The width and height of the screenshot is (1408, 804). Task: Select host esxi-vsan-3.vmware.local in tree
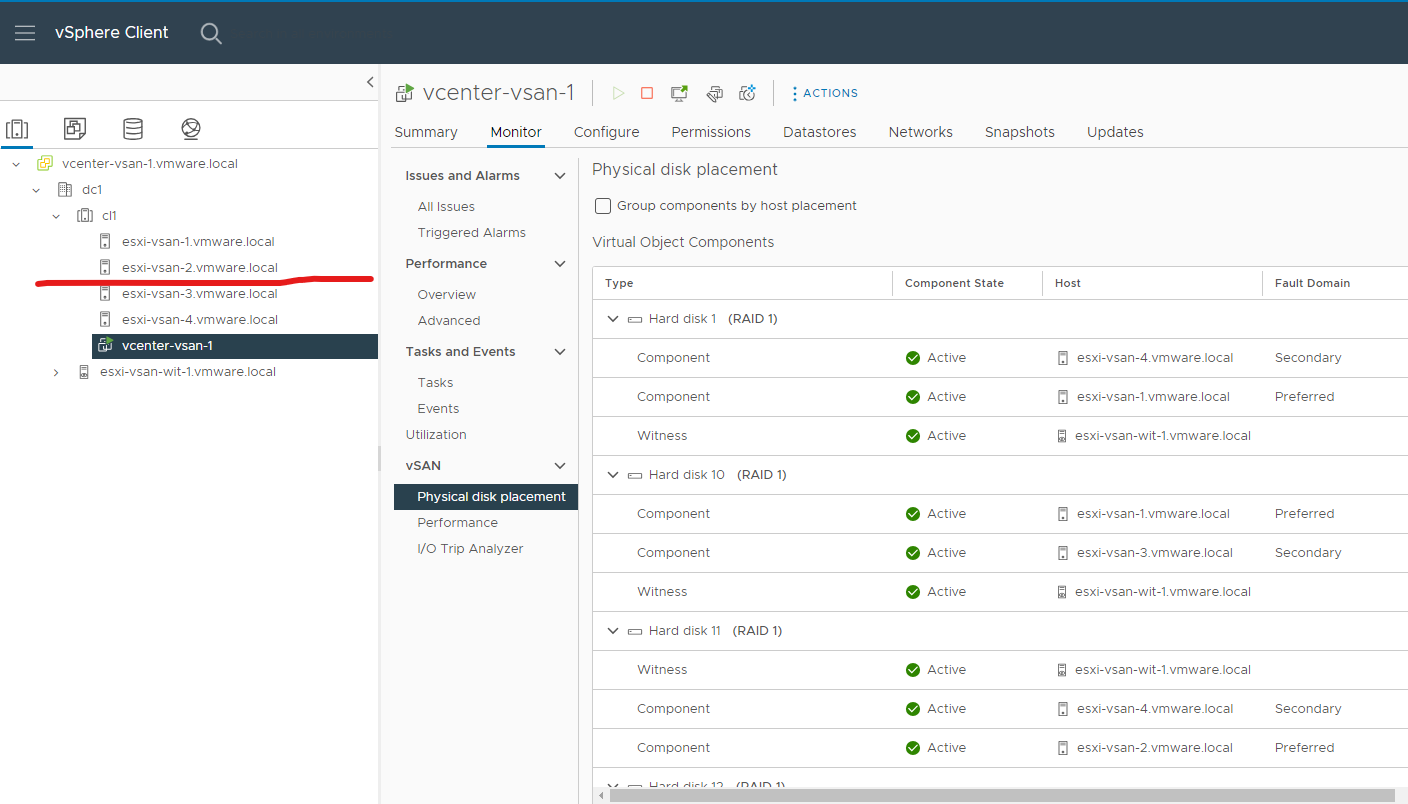[x=200, y=294]
